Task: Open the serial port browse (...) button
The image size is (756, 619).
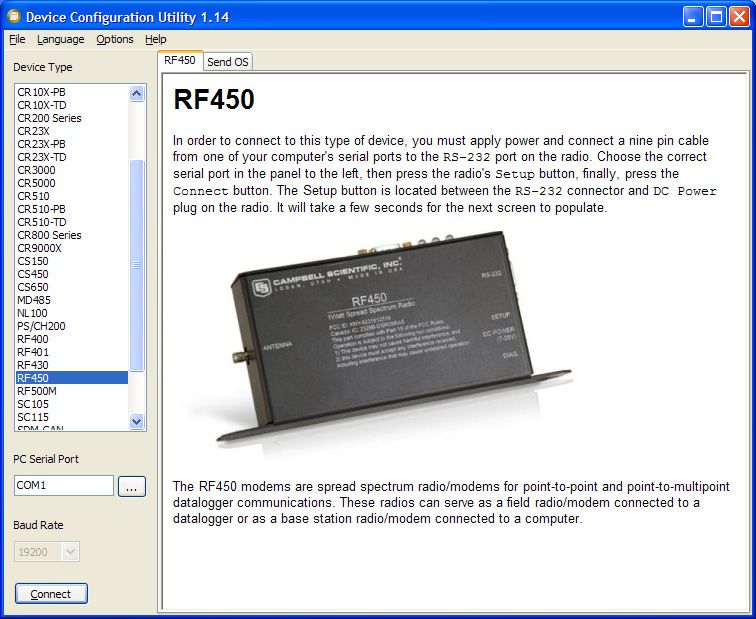Action: pos(132,486)
